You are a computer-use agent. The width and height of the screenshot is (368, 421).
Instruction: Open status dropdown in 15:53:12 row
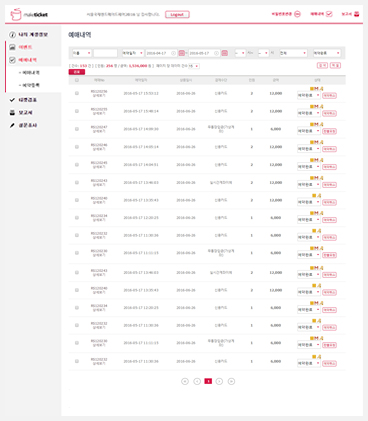point(309,96)
